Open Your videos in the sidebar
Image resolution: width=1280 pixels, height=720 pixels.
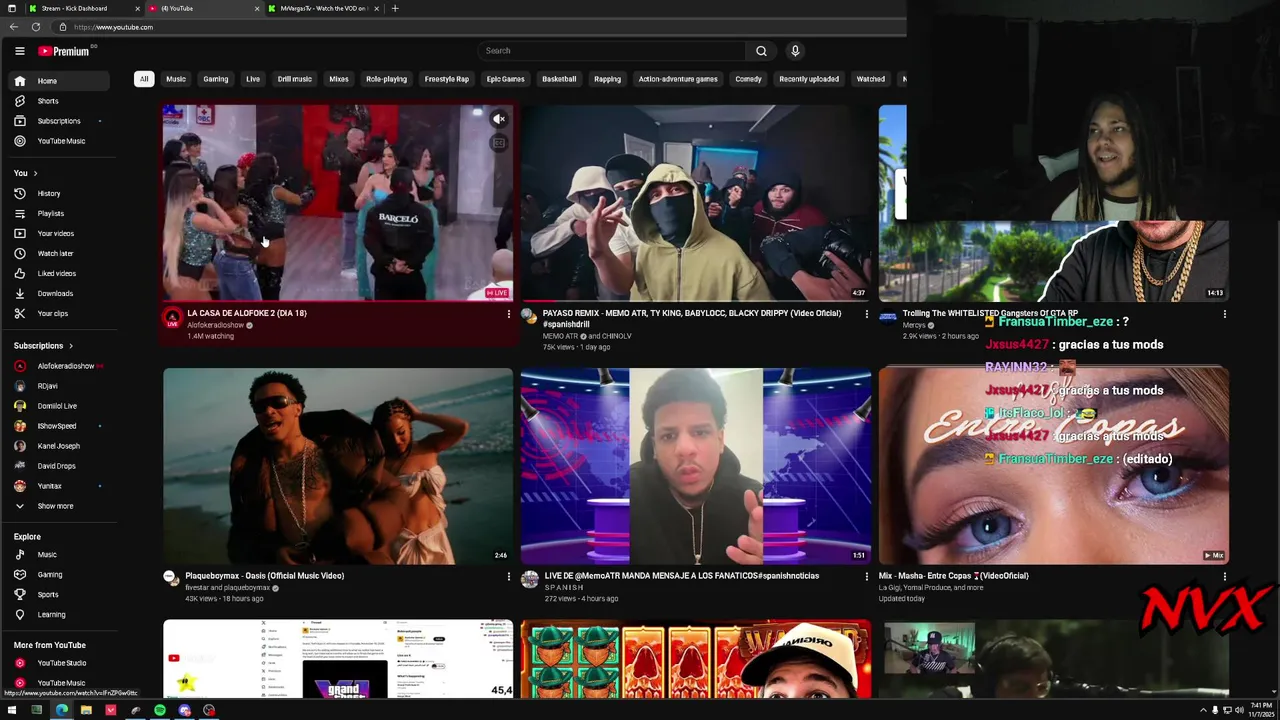59,233
